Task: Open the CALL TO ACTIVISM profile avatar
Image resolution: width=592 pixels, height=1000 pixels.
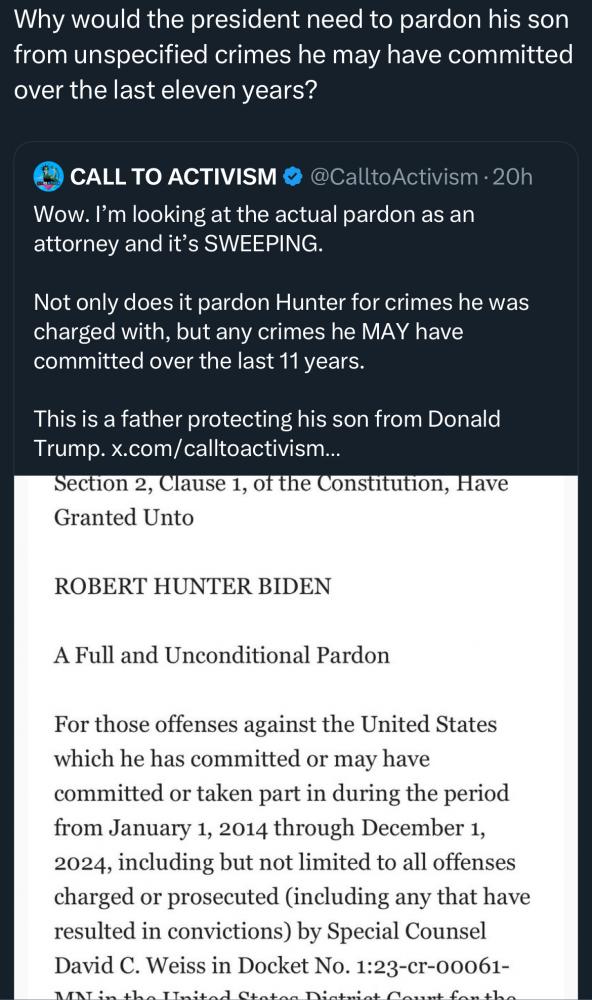Action: 48,177
